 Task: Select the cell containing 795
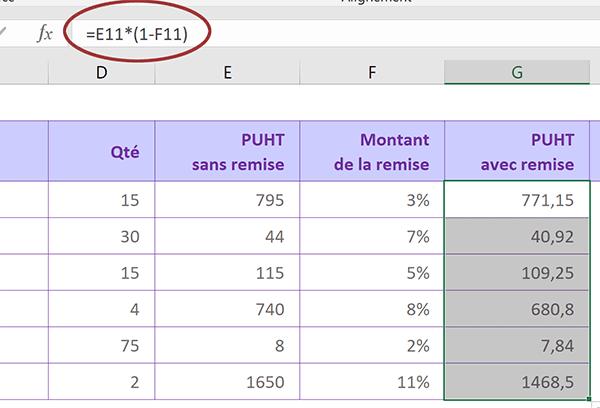coord(227,199)
